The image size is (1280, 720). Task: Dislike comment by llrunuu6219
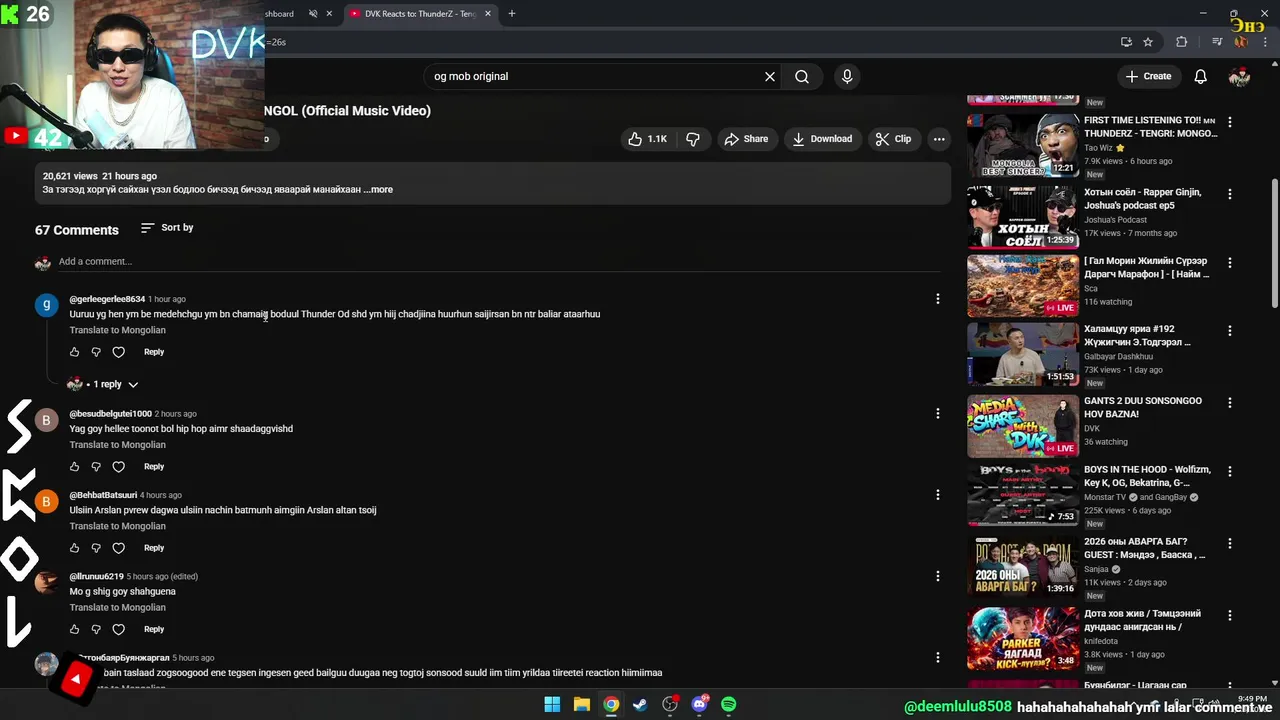96,629
